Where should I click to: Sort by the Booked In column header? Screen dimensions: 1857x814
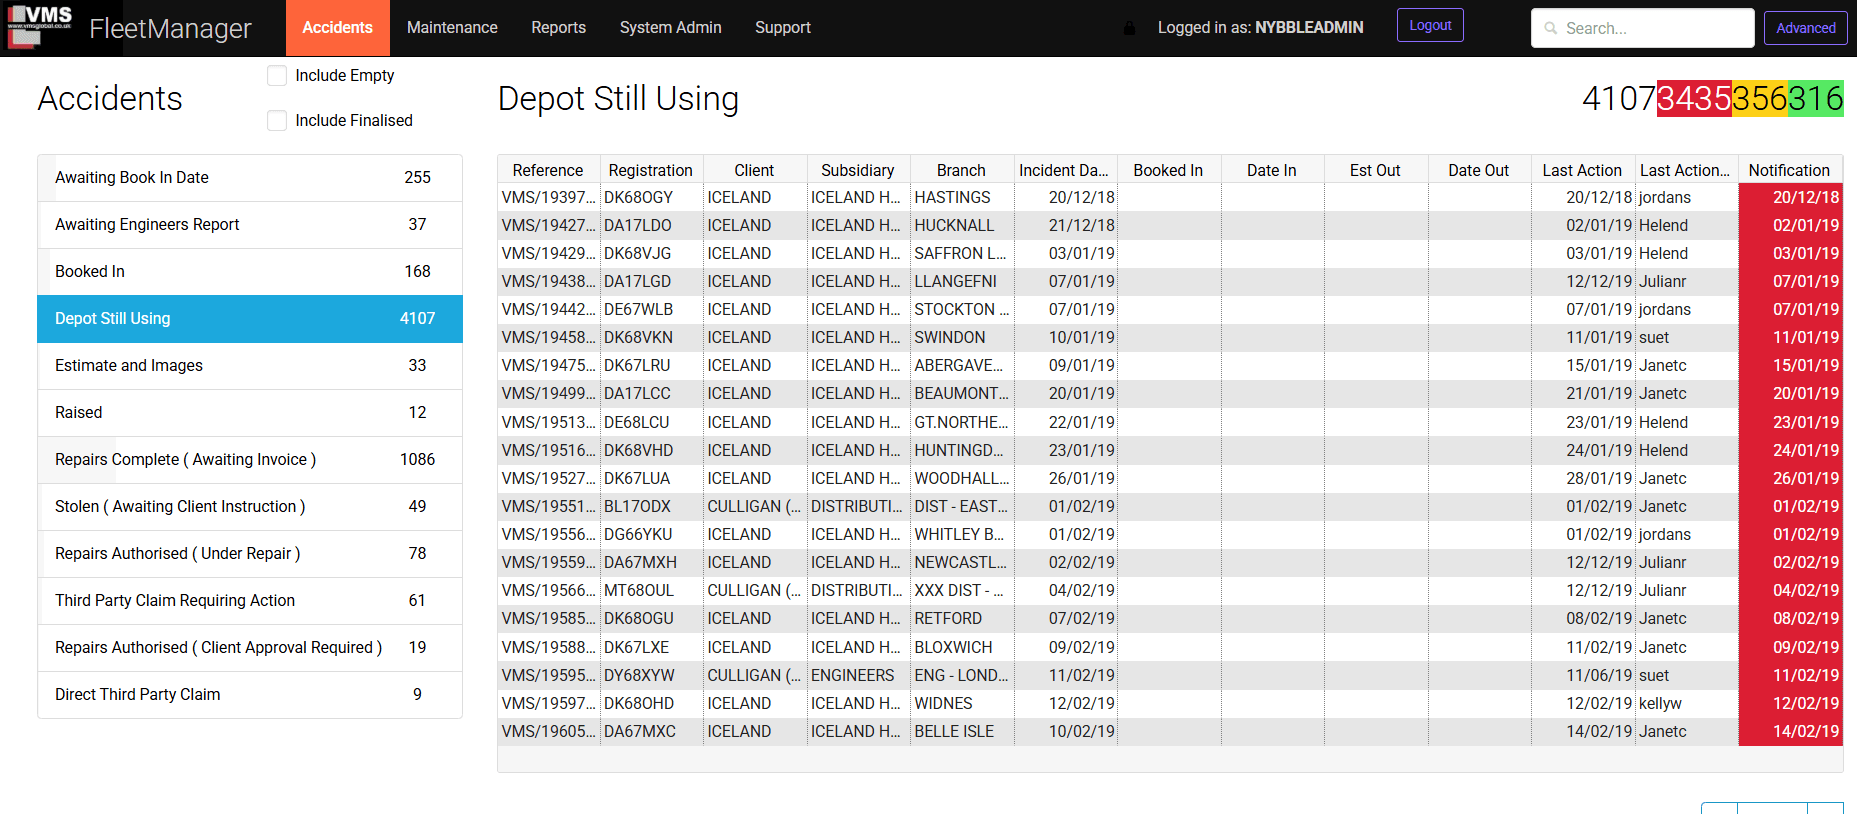click(x=1168, y=170)
